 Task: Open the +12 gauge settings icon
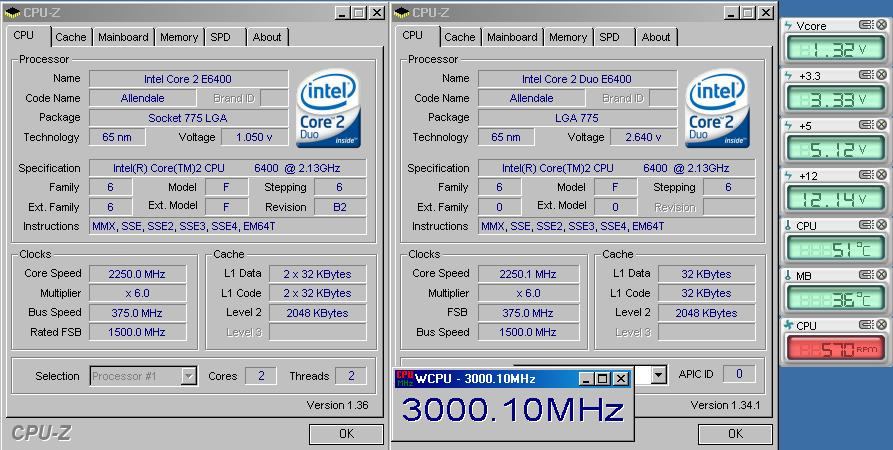pyautogui.click(x=866, y=175)
